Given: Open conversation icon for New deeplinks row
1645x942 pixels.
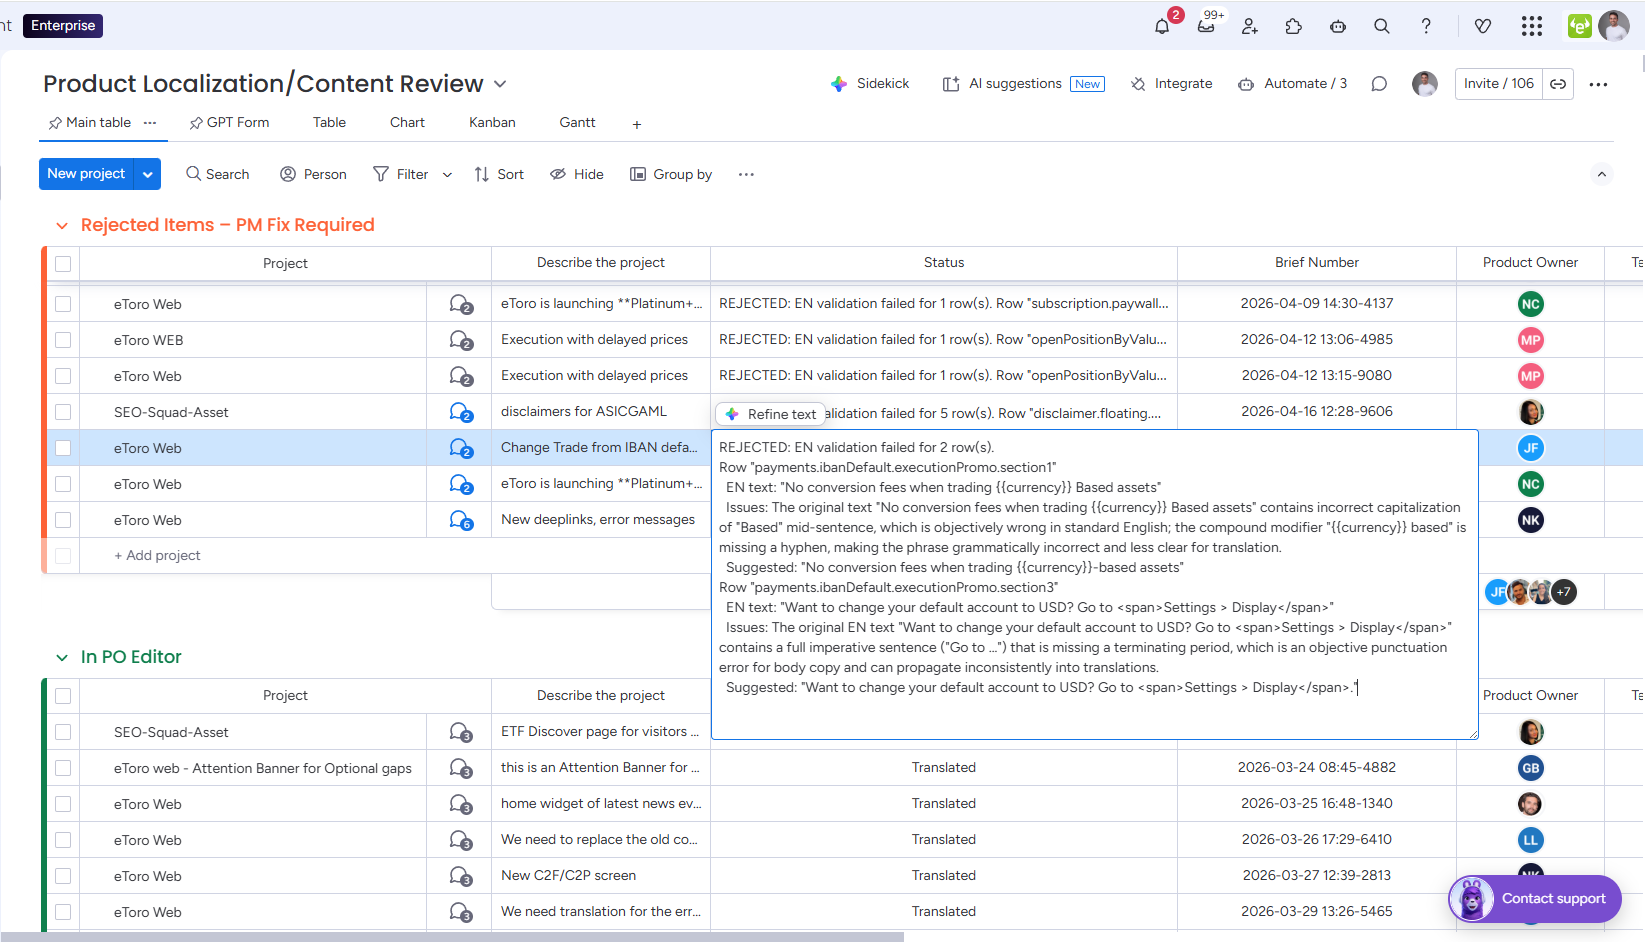Looking at the screenshot, I should pyautogui.click(x=460, y=520).
